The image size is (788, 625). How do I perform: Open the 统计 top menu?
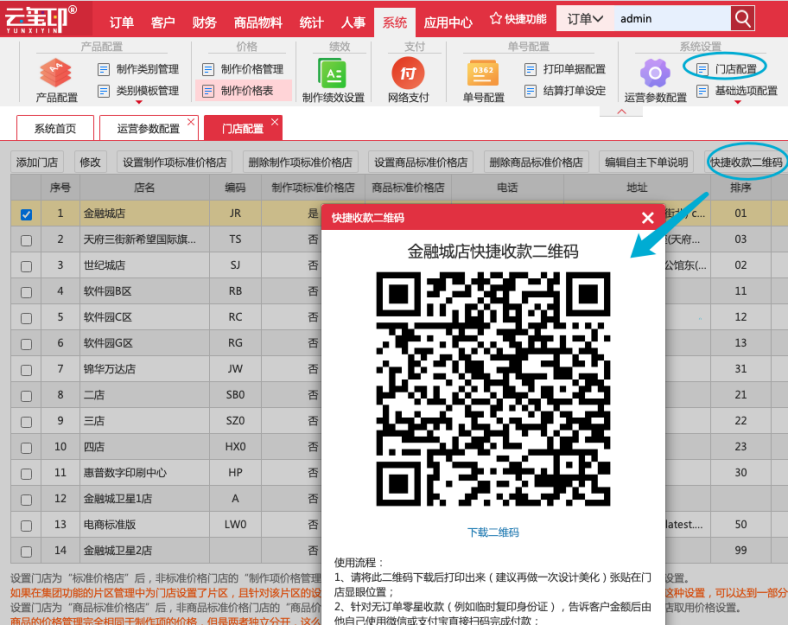pos(311,22)
